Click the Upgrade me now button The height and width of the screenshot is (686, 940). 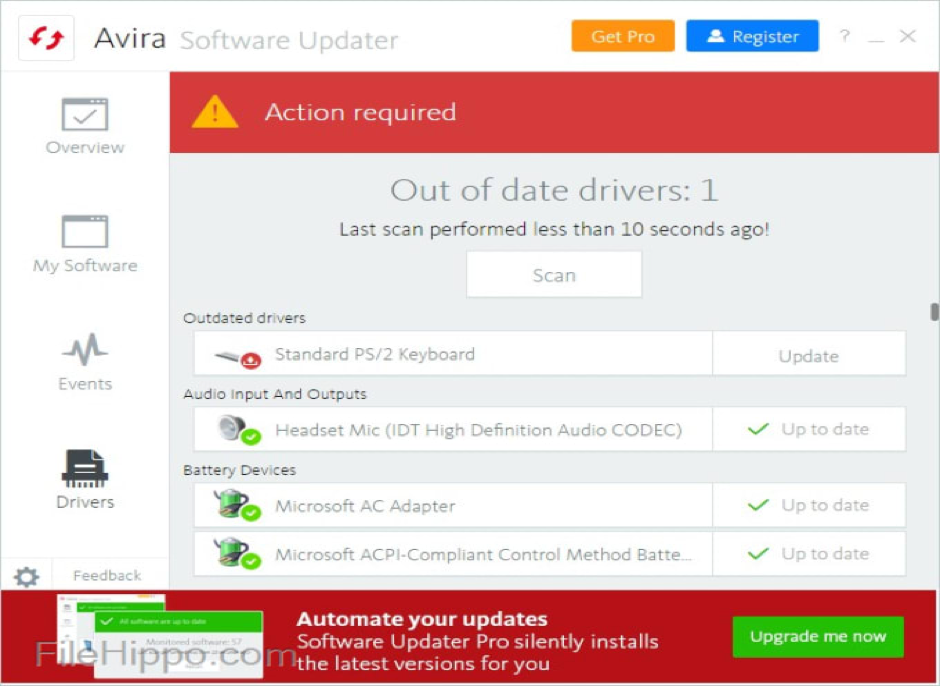click(x=817, y=636)
